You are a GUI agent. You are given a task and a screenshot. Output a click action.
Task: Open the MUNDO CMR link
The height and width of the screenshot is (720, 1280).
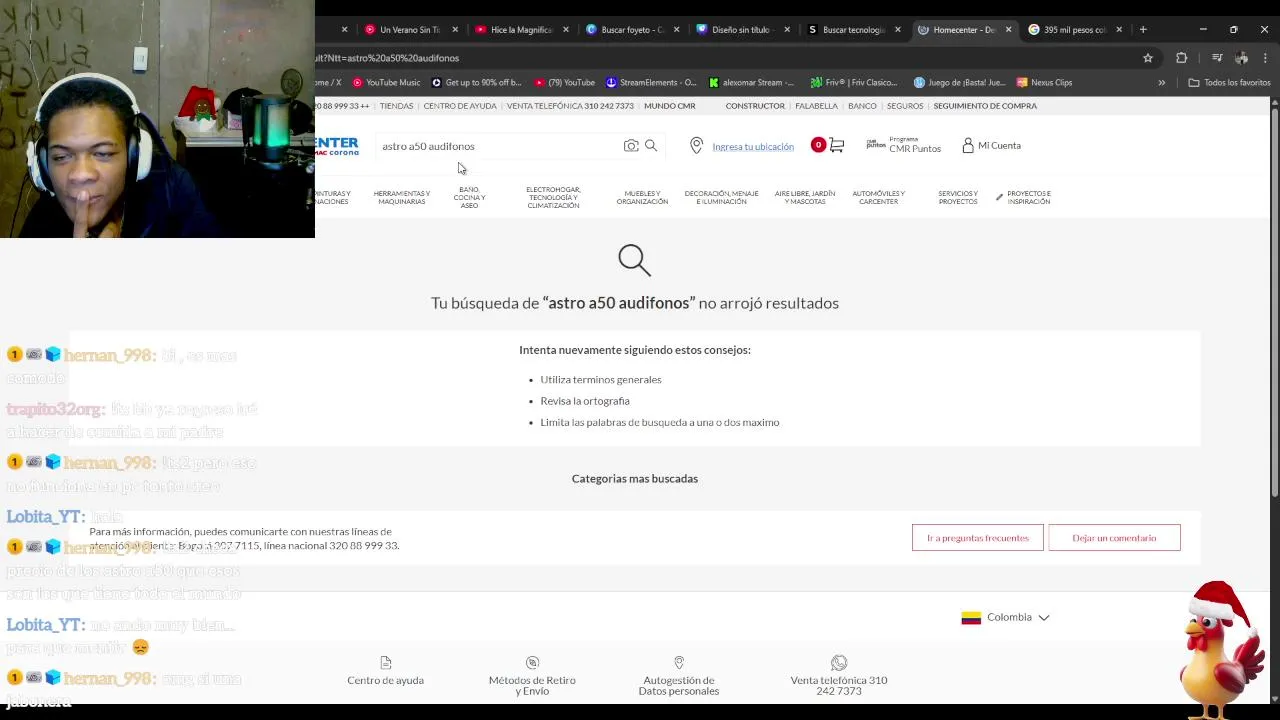(670, 106)
